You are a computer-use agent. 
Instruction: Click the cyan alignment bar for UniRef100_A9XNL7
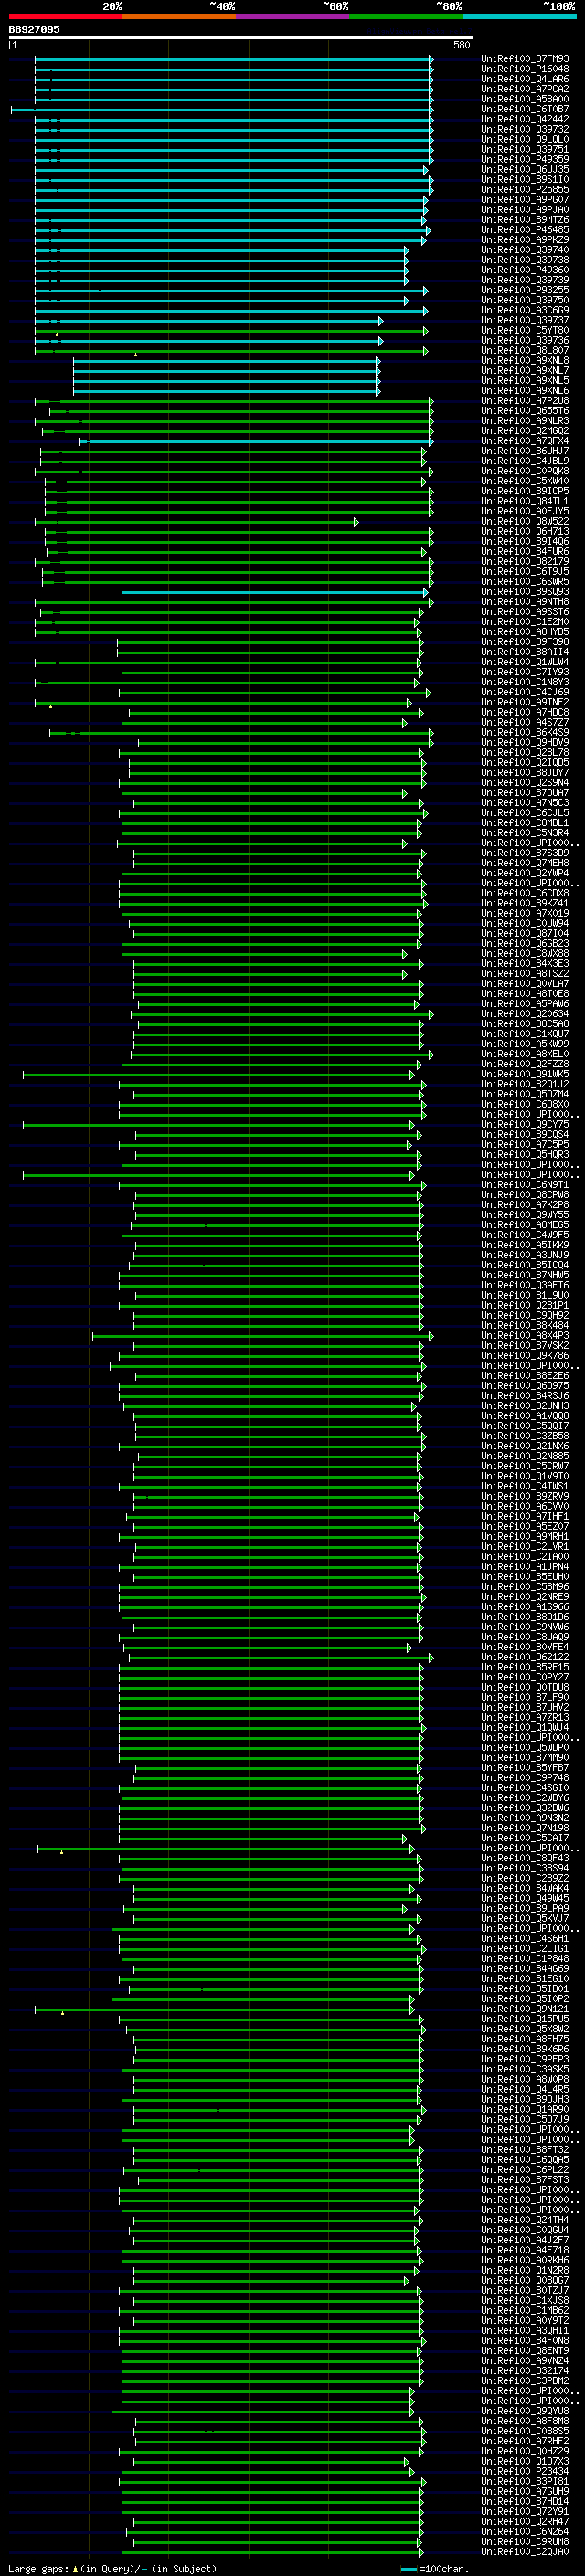pyautogui.click(x=226, y=370)
